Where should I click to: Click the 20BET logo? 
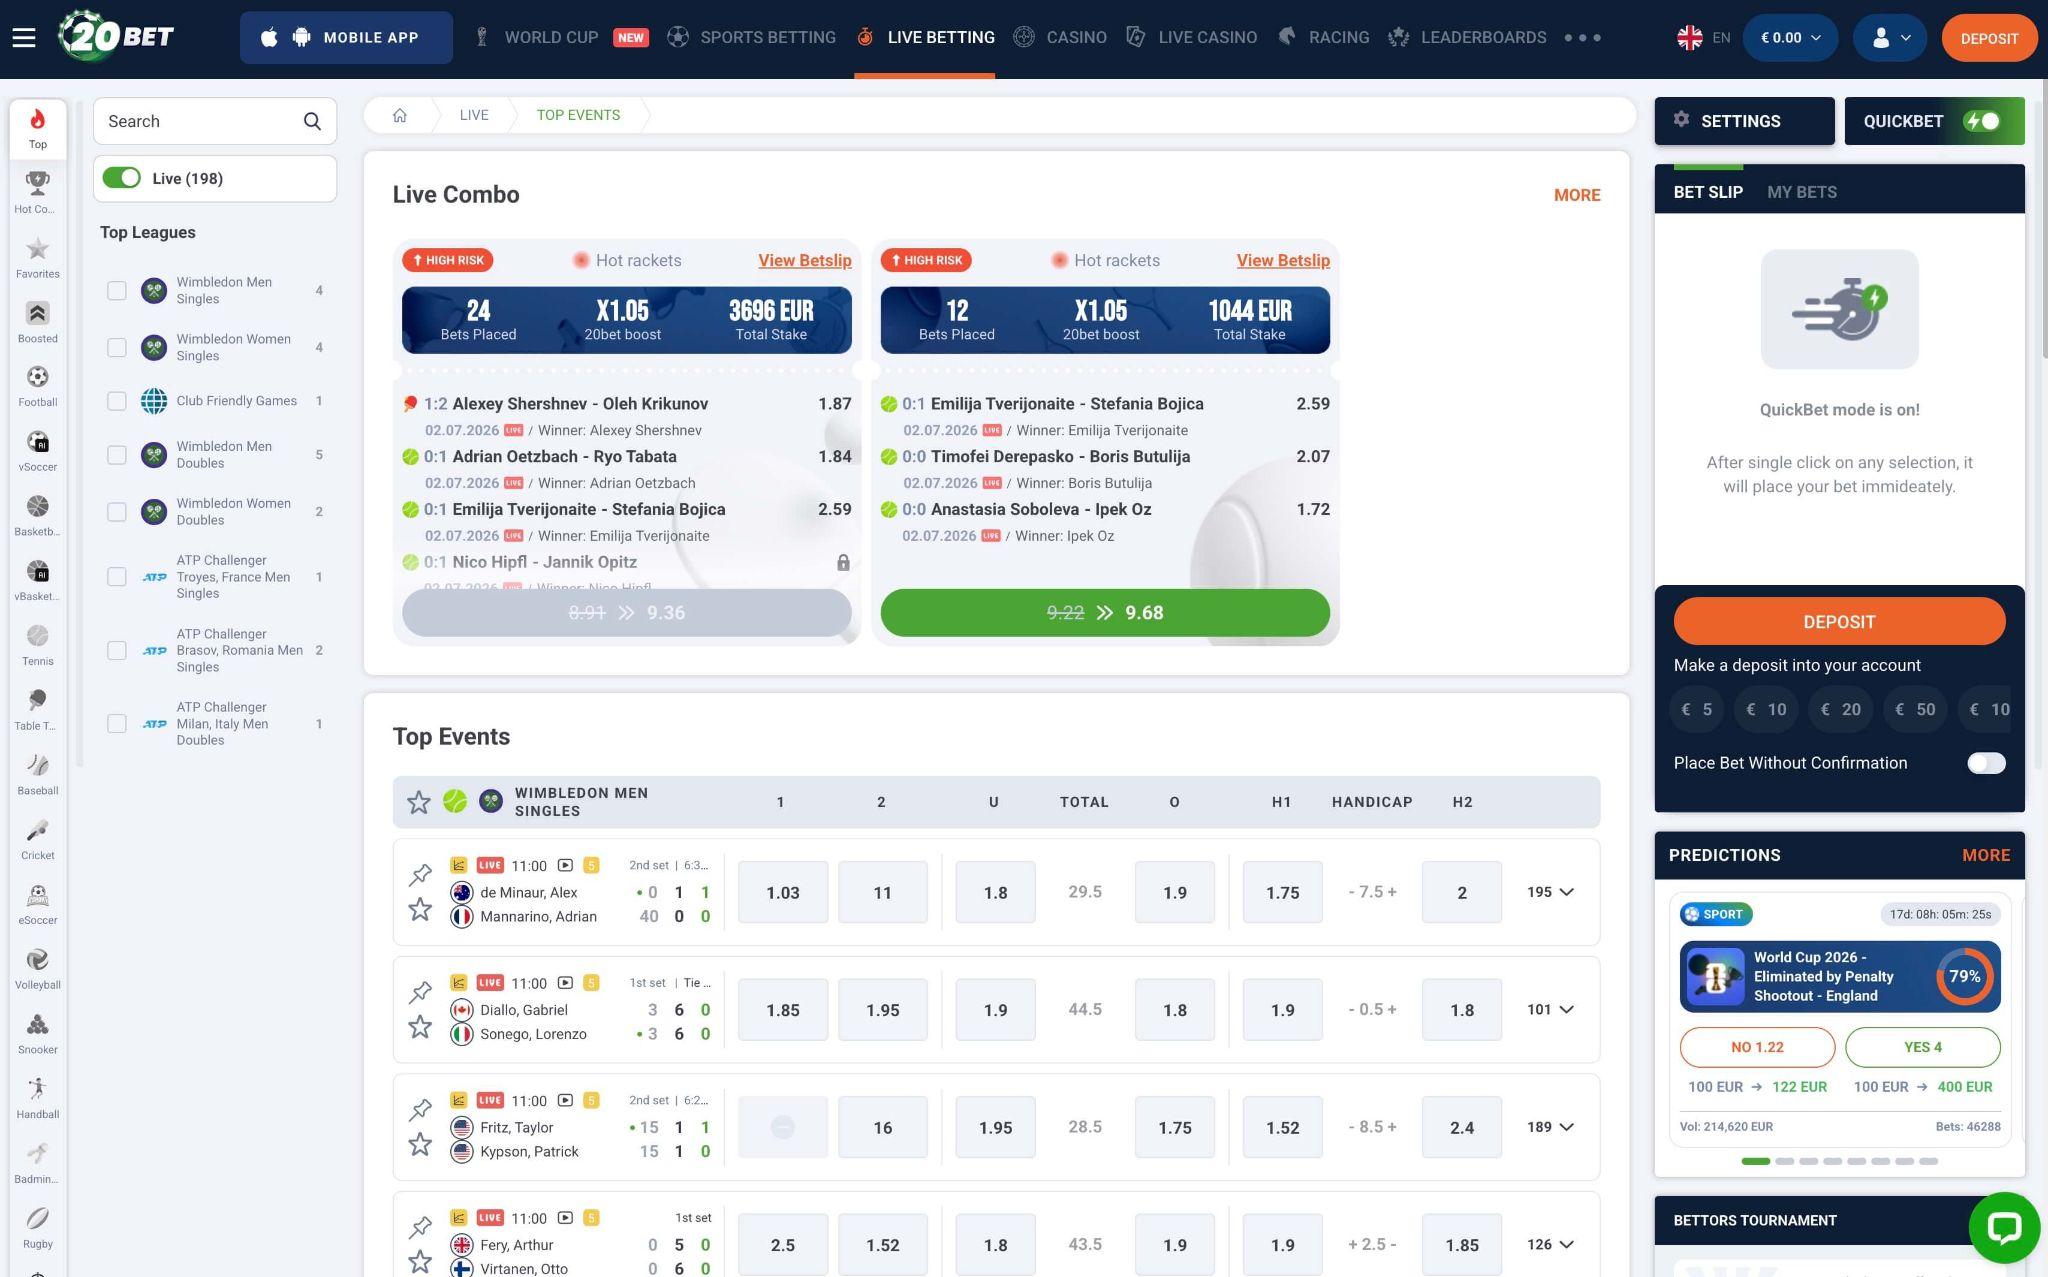[116, 36]
